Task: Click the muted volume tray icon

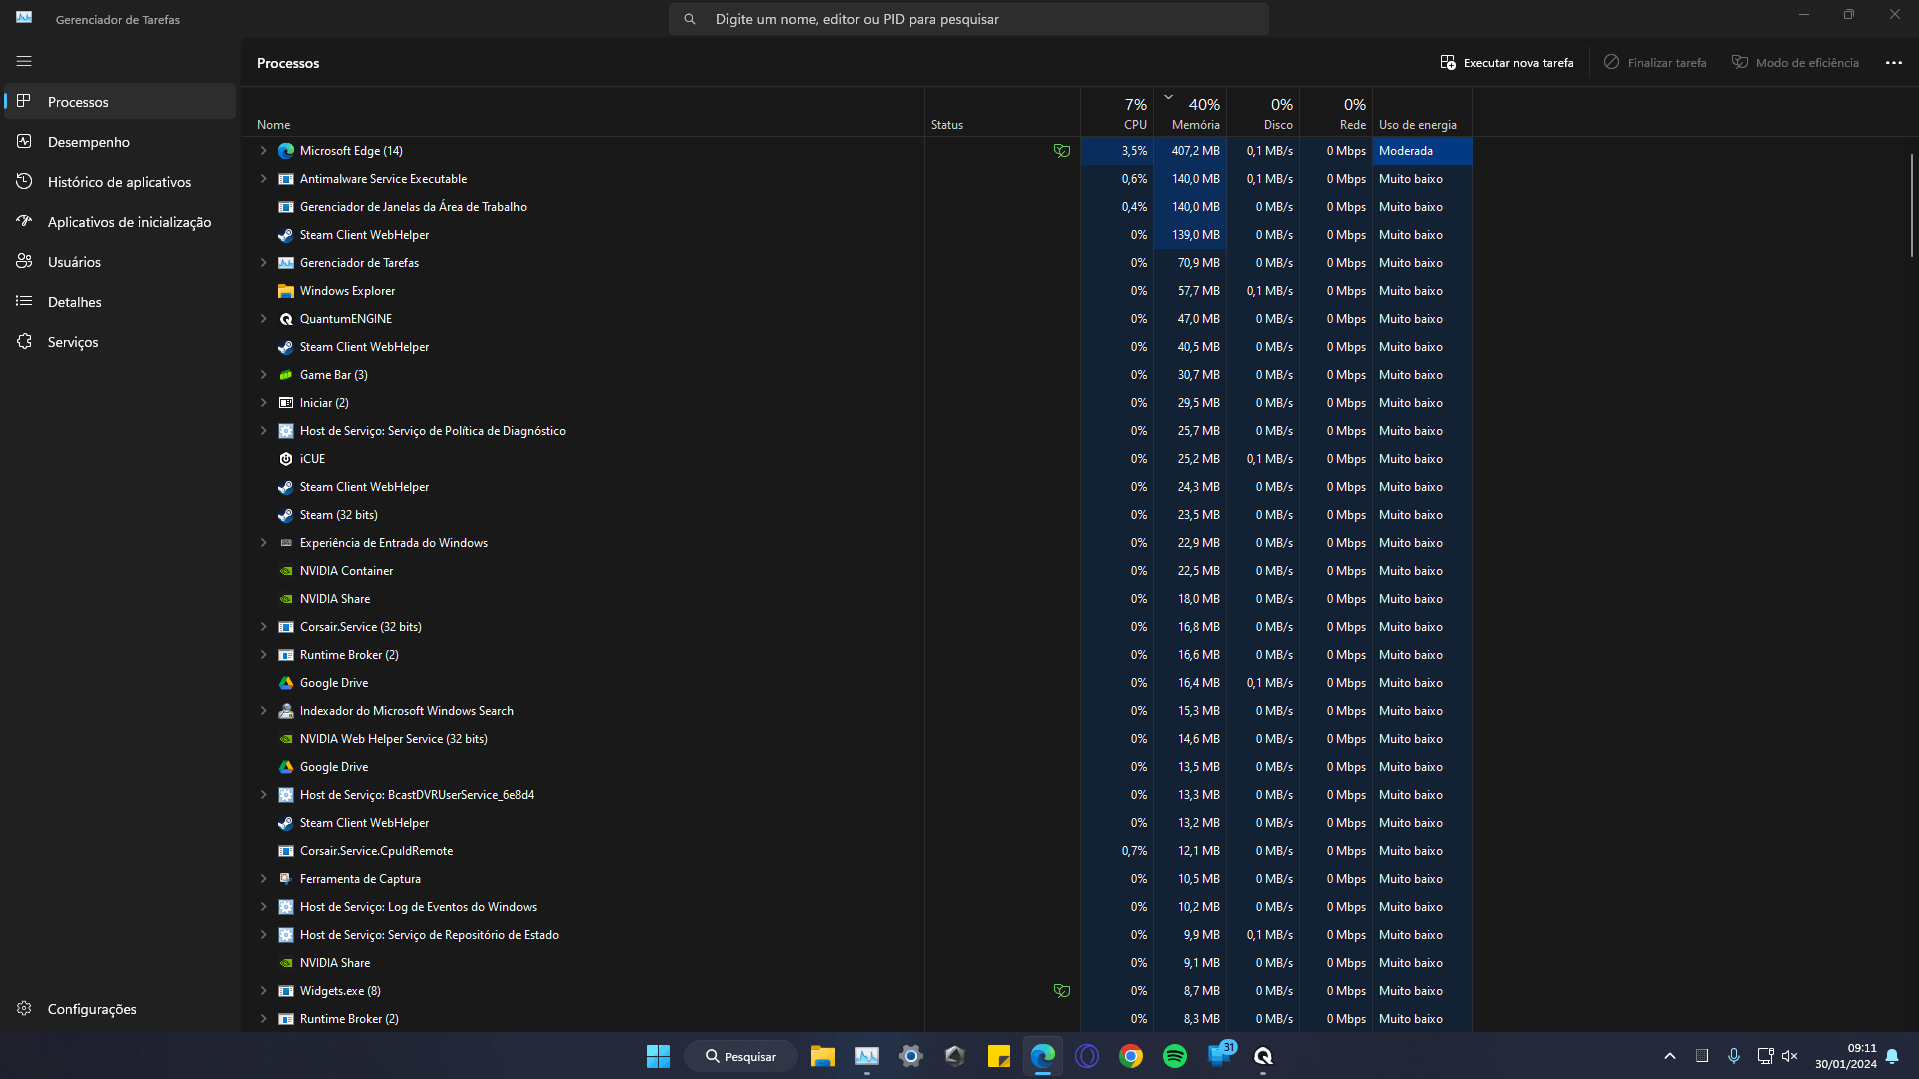Action: click(x=1790, y=1056)
